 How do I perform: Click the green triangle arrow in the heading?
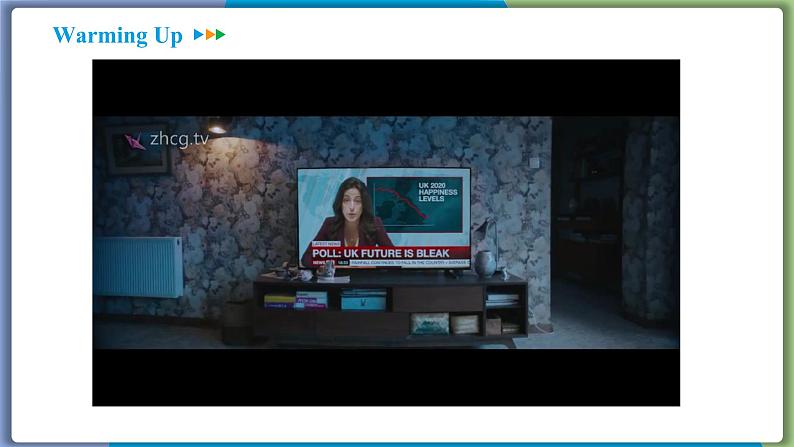[220, 35]
